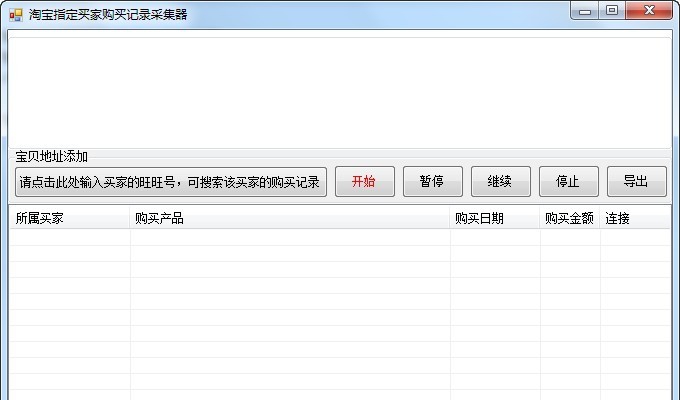680x400 pixels.
Task: Click the upper blank log text area
Action: [340, 92]
